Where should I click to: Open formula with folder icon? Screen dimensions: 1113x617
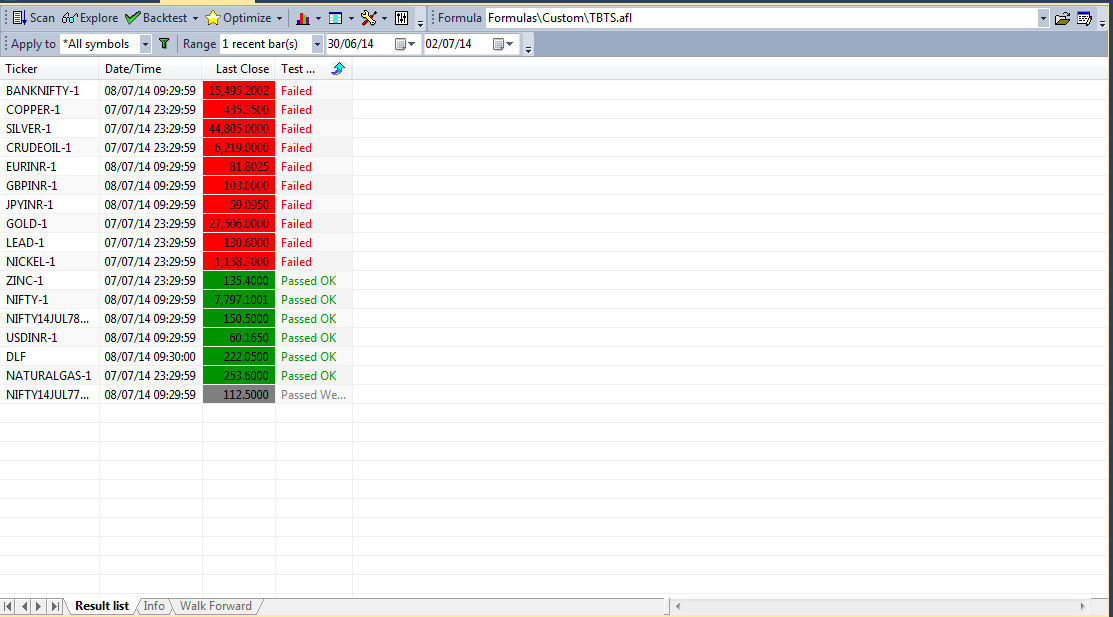[x=1062, y=18]
